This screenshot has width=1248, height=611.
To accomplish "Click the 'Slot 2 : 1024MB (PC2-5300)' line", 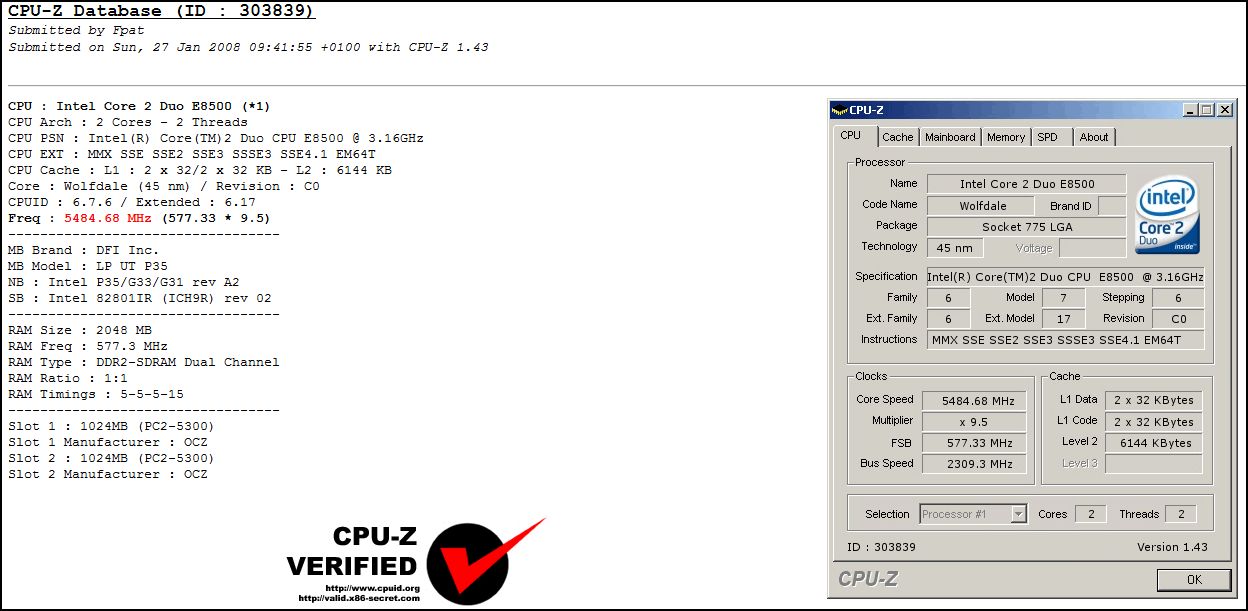I will pos(112,458).
